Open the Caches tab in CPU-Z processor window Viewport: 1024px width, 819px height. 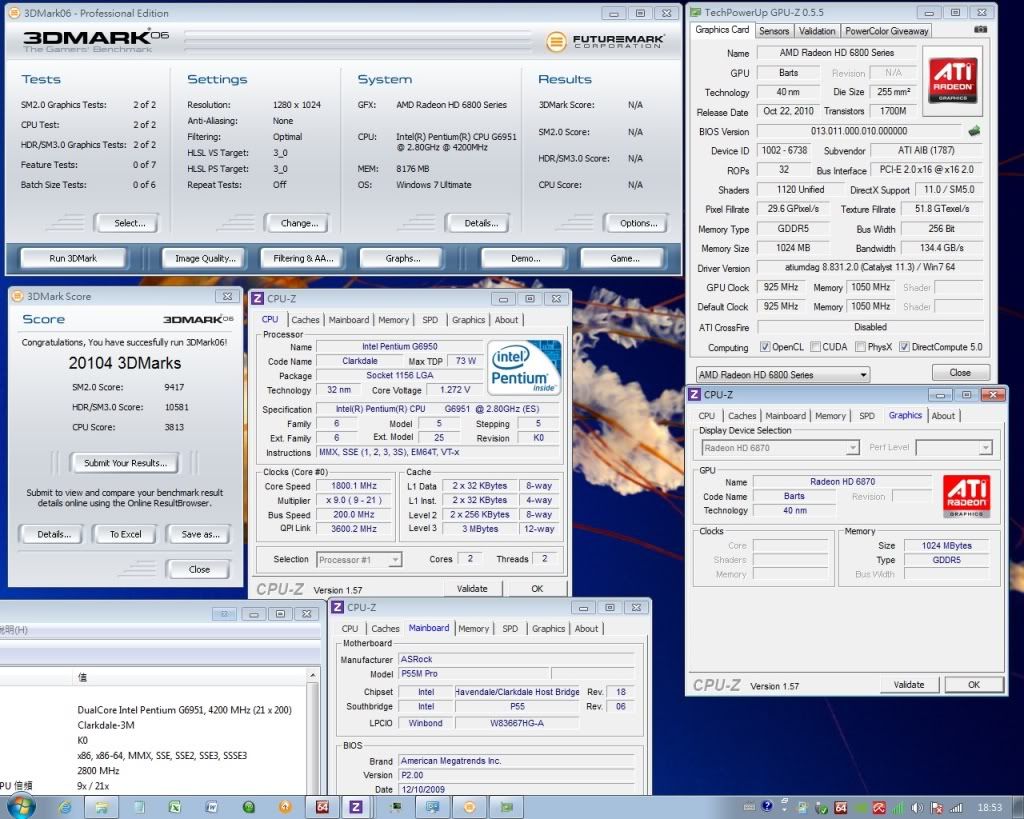coord(305,320)
